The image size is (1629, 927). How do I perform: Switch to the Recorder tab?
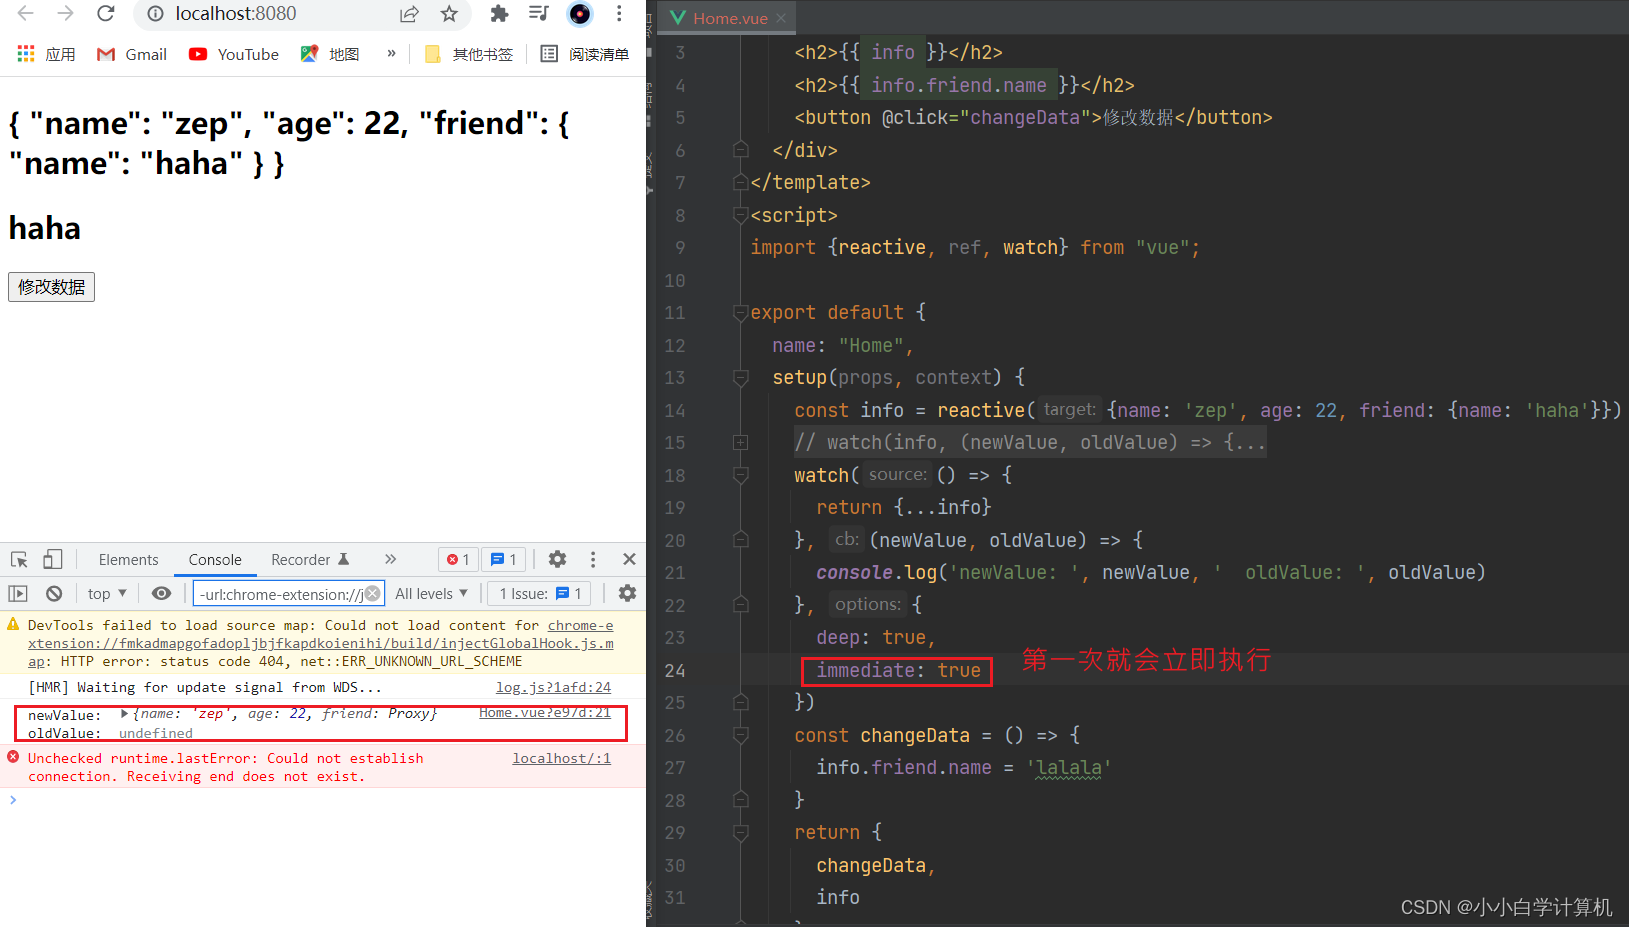pyautogui.click(x=310, y=560)
